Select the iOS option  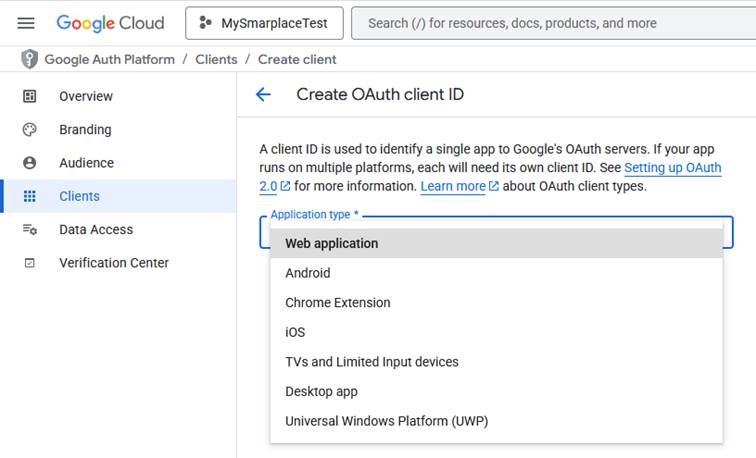coord(295,332)
